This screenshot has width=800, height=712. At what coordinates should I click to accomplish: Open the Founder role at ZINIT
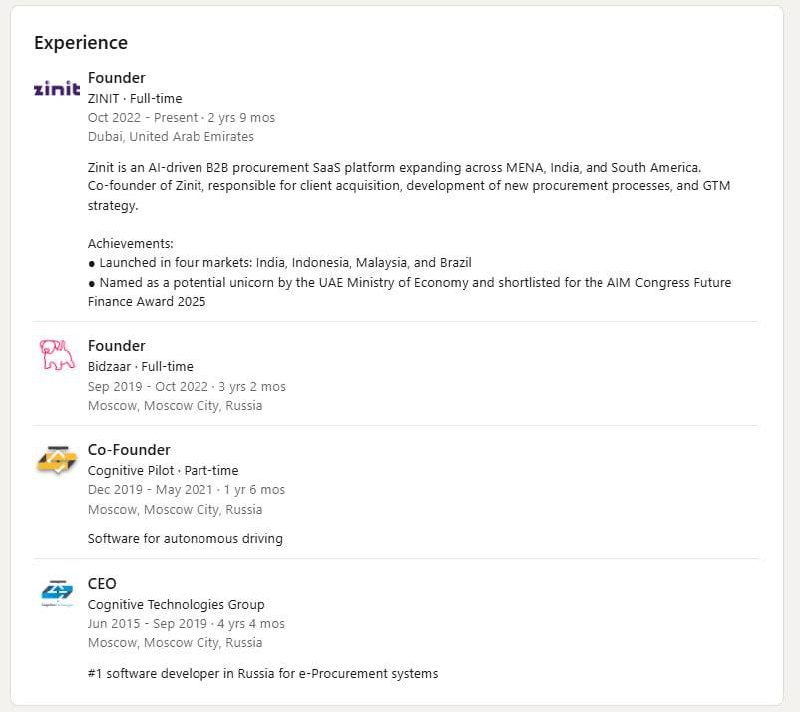(116, 78)
